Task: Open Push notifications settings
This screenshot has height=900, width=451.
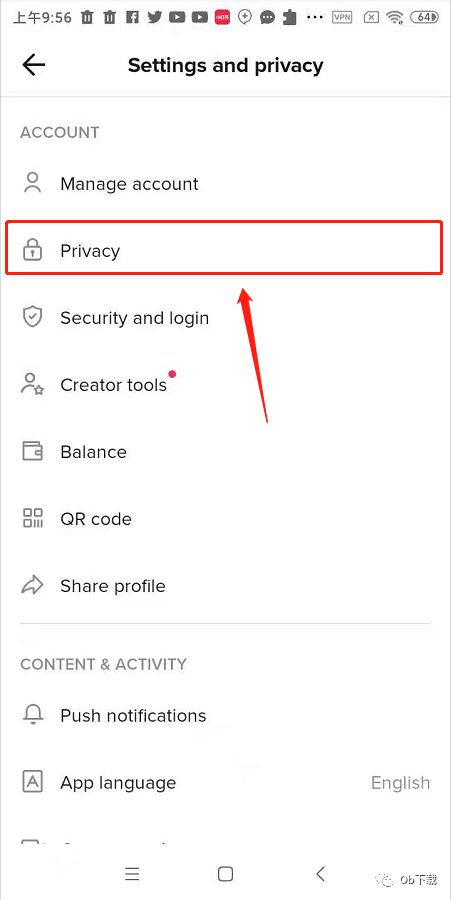Action: point(226,715)
